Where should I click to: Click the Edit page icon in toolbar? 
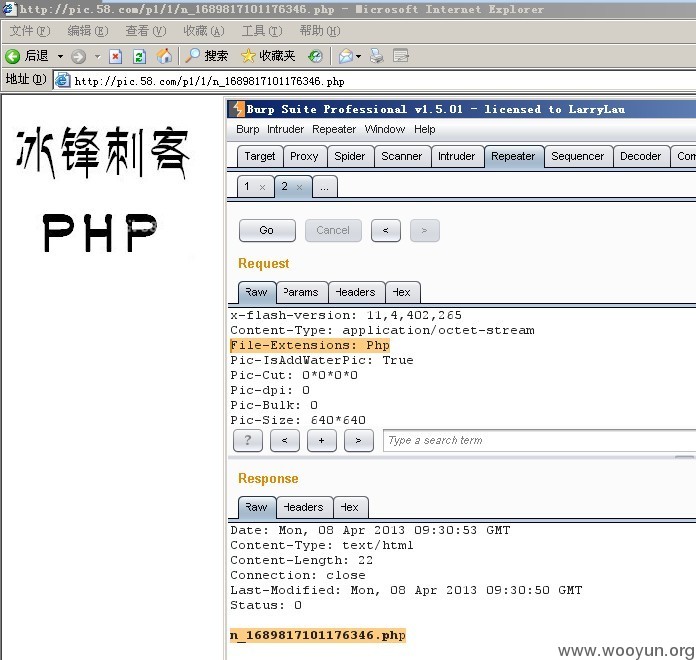coord(401,56)
